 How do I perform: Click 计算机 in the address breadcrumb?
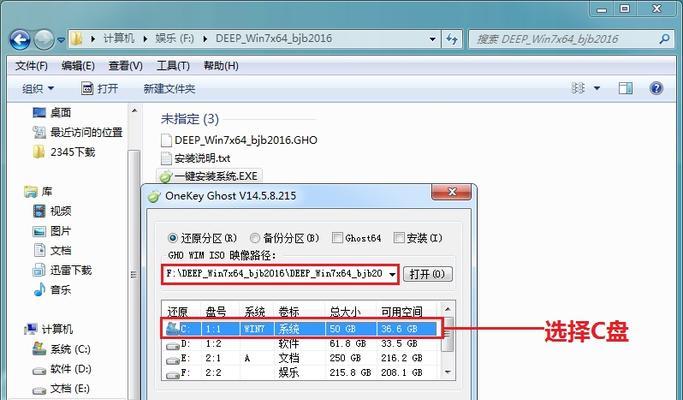click(118, 39)
